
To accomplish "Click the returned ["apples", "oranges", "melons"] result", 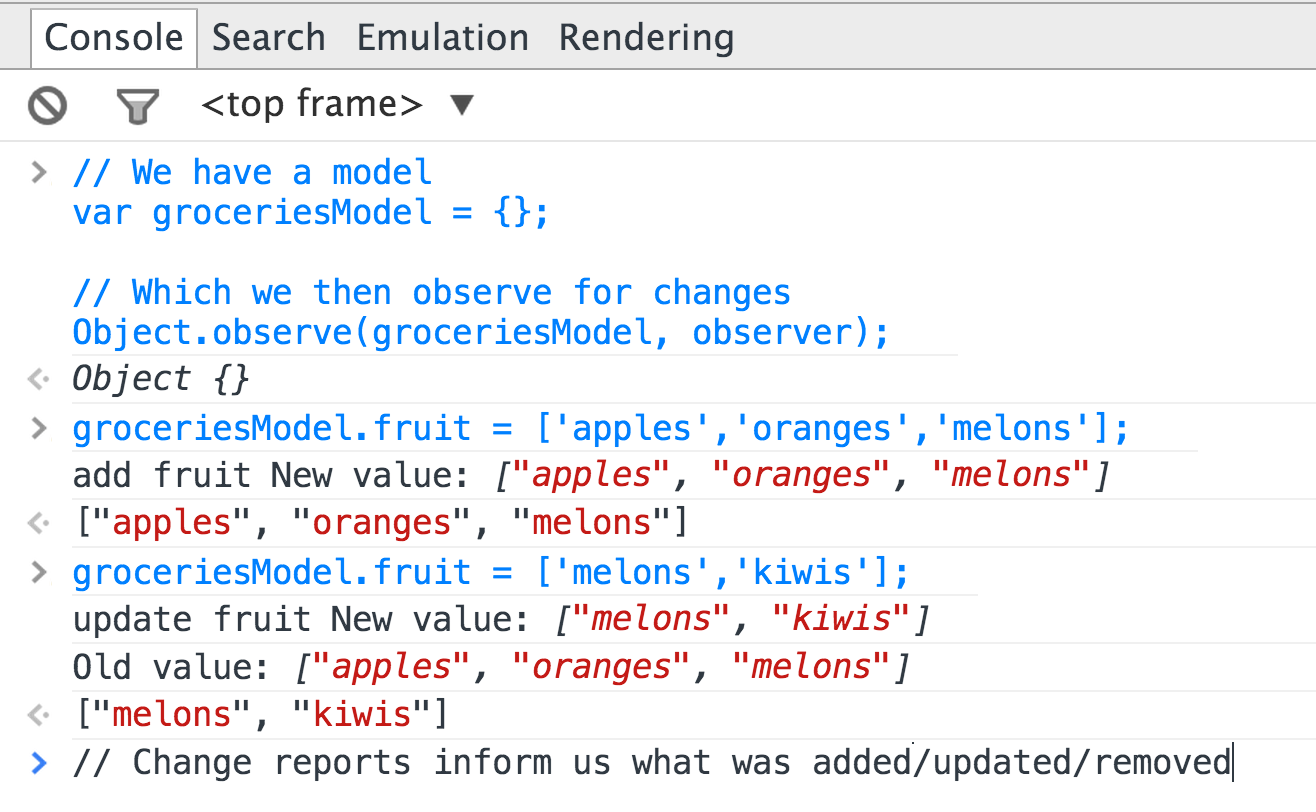I will (x=381, y=523).
